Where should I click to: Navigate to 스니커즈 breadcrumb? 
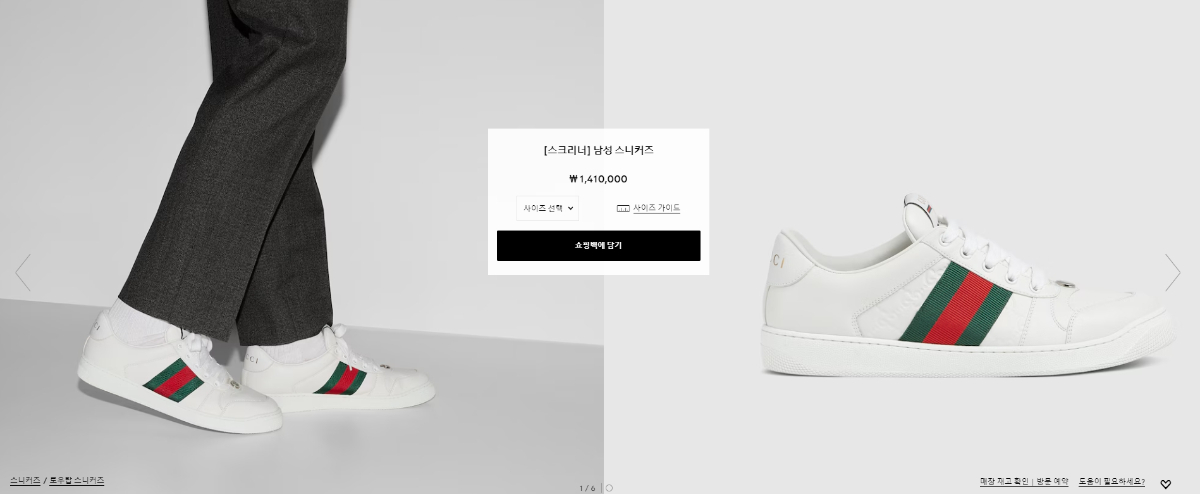pos(25,481)
